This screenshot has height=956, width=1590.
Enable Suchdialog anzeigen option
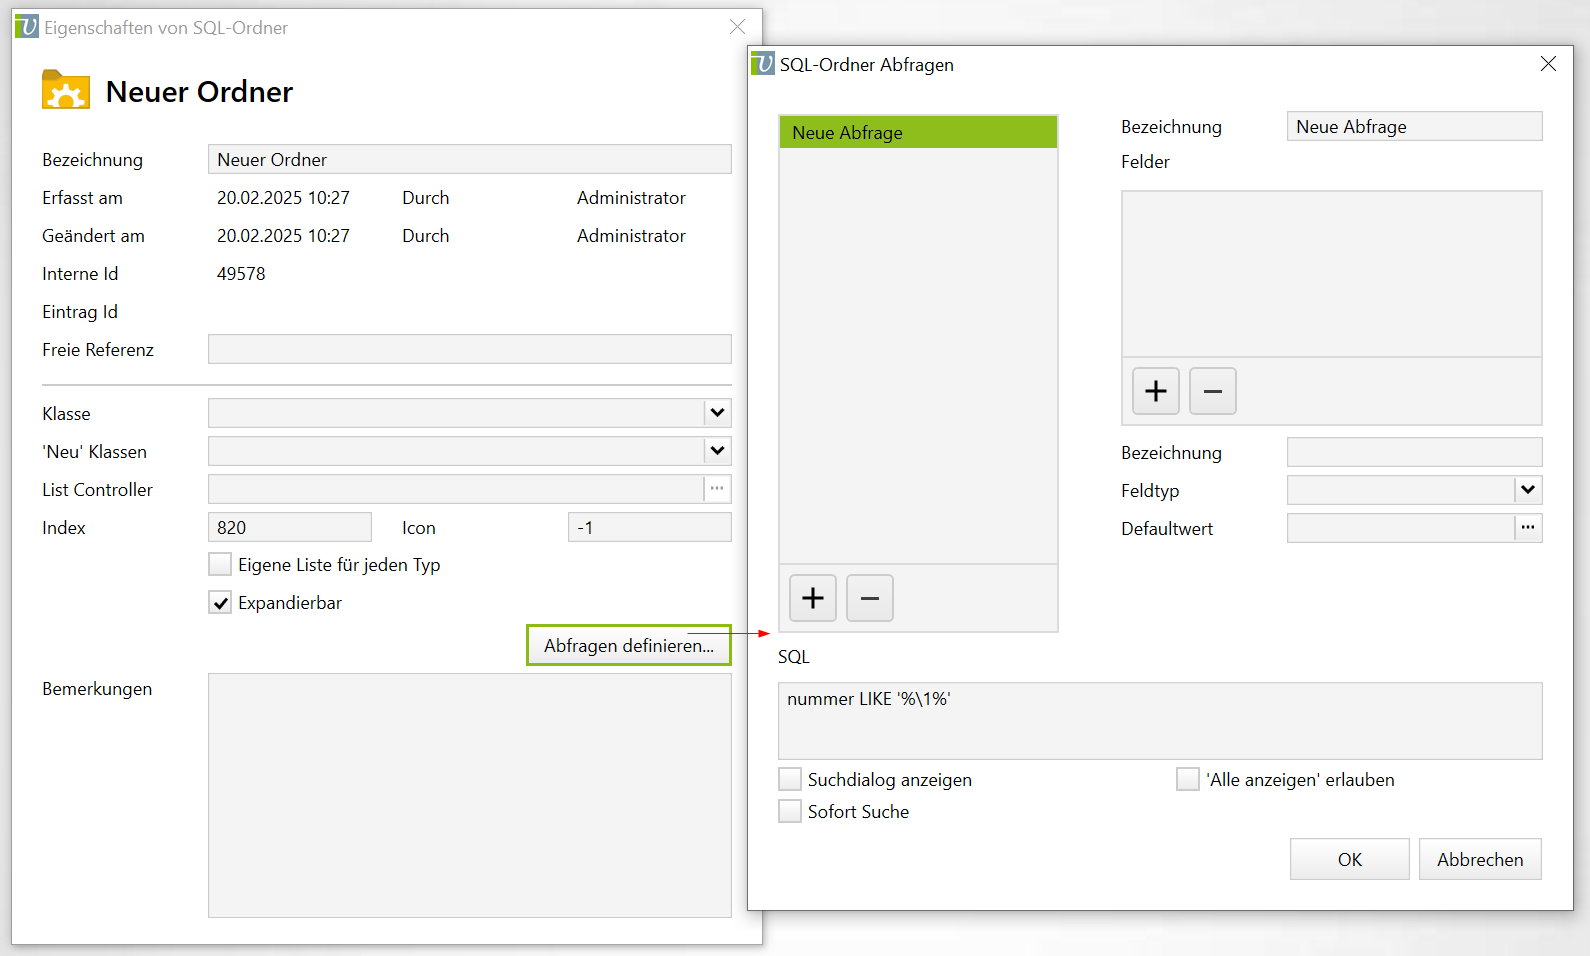(790, 780)
